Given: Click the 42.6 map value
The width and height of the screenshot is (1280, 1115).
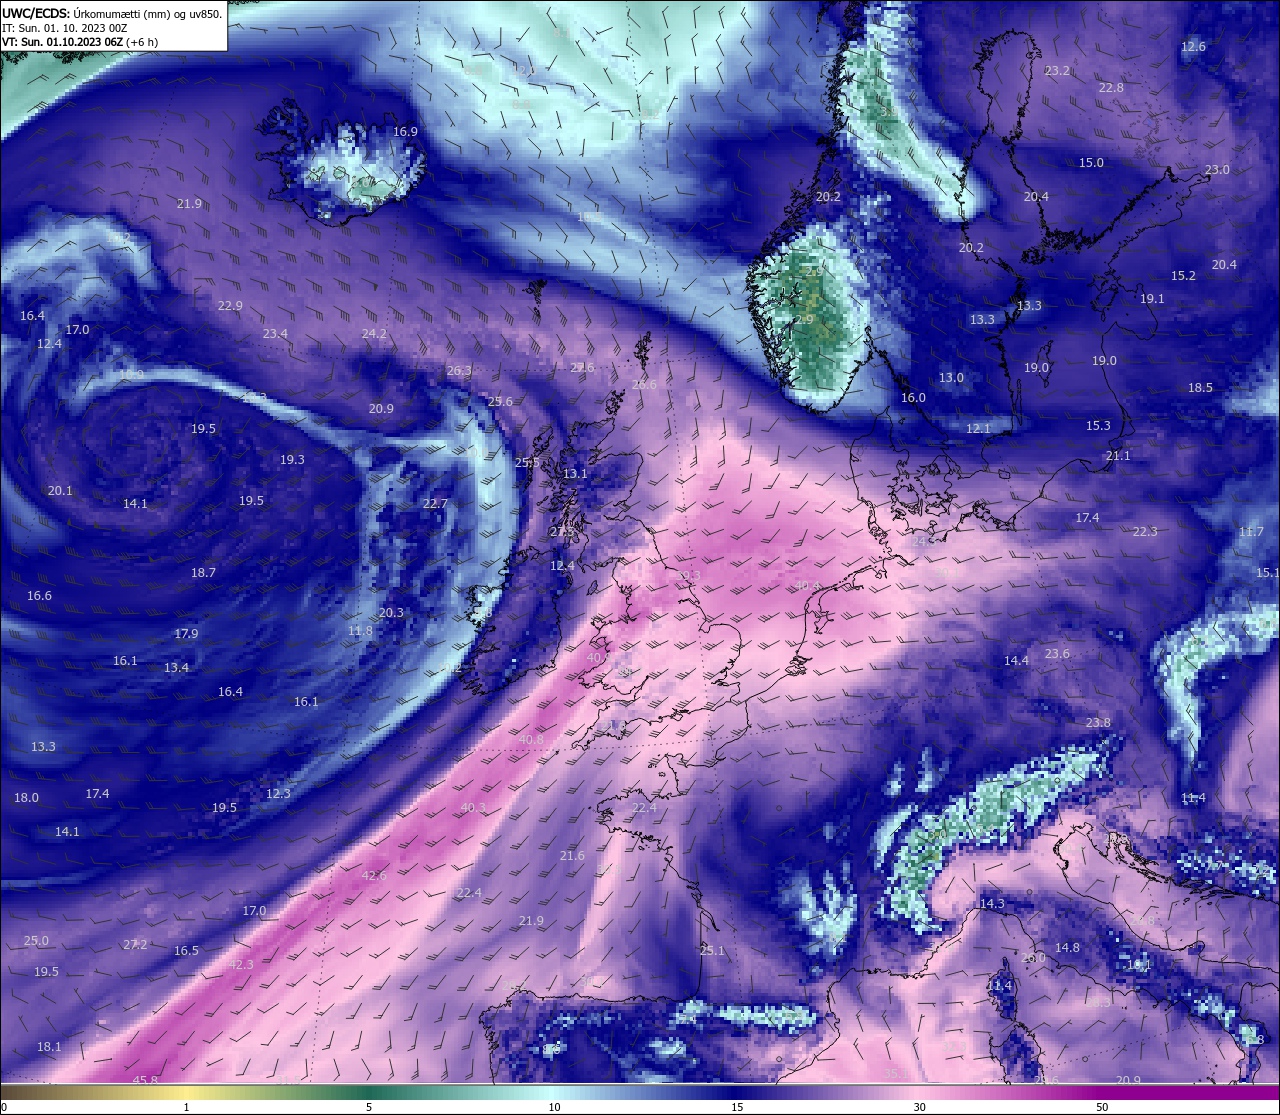Looking at the screenshot, I should 374,876.
